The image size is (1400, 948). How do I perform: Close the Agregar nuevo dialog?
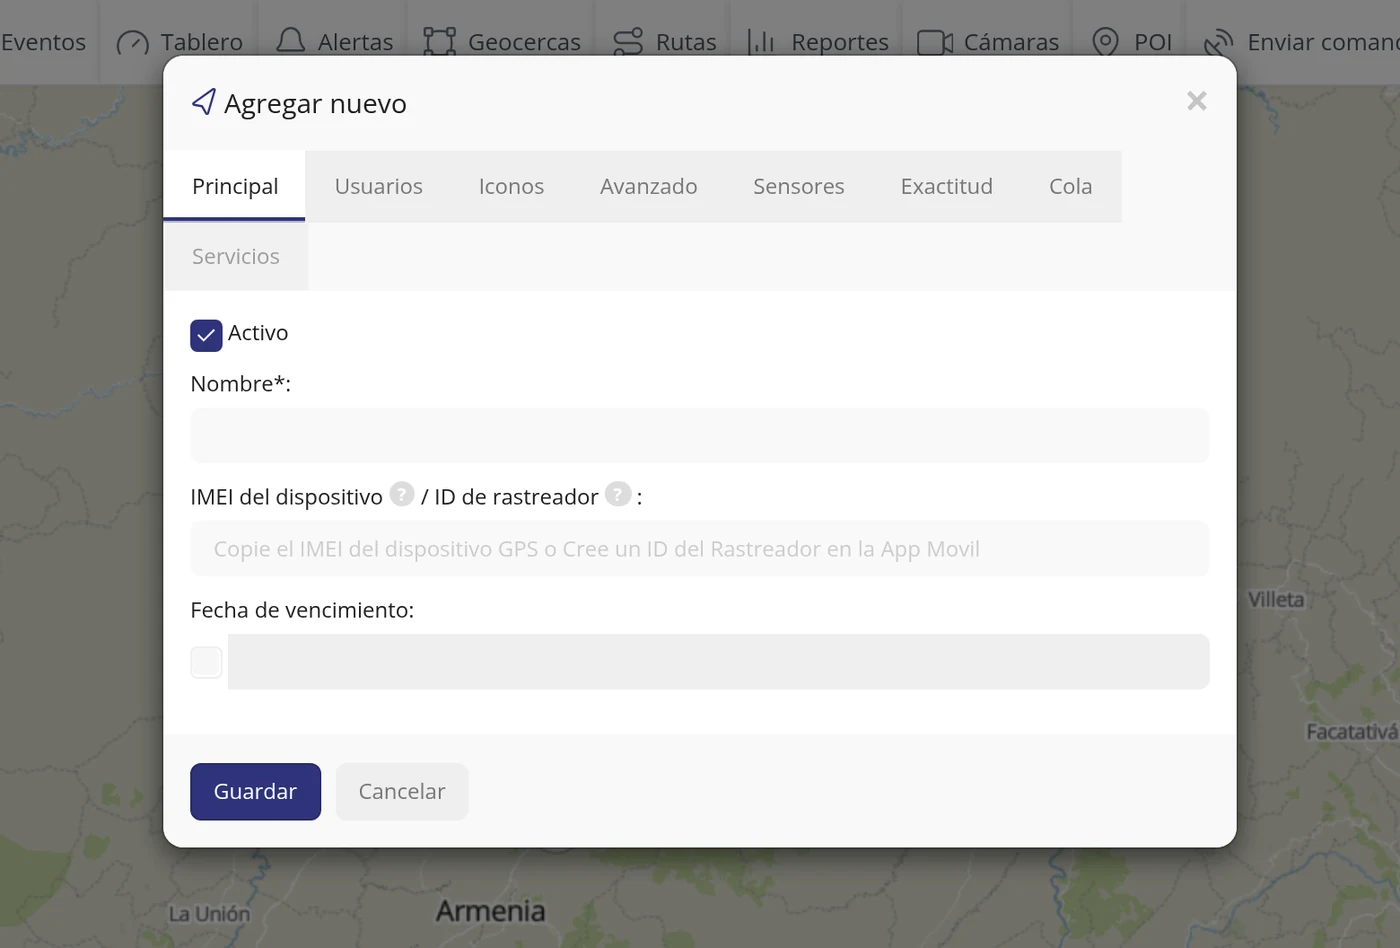pos(1197,101)
